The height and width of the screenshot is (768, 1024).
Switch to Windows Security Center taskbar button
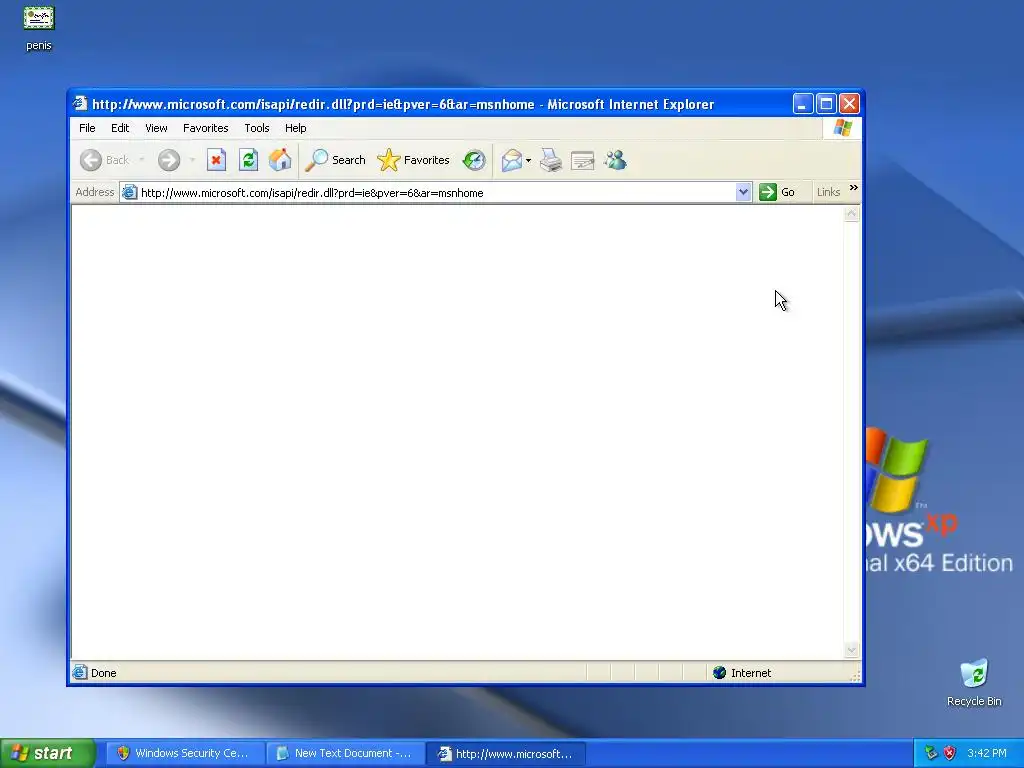pos(185,754)
